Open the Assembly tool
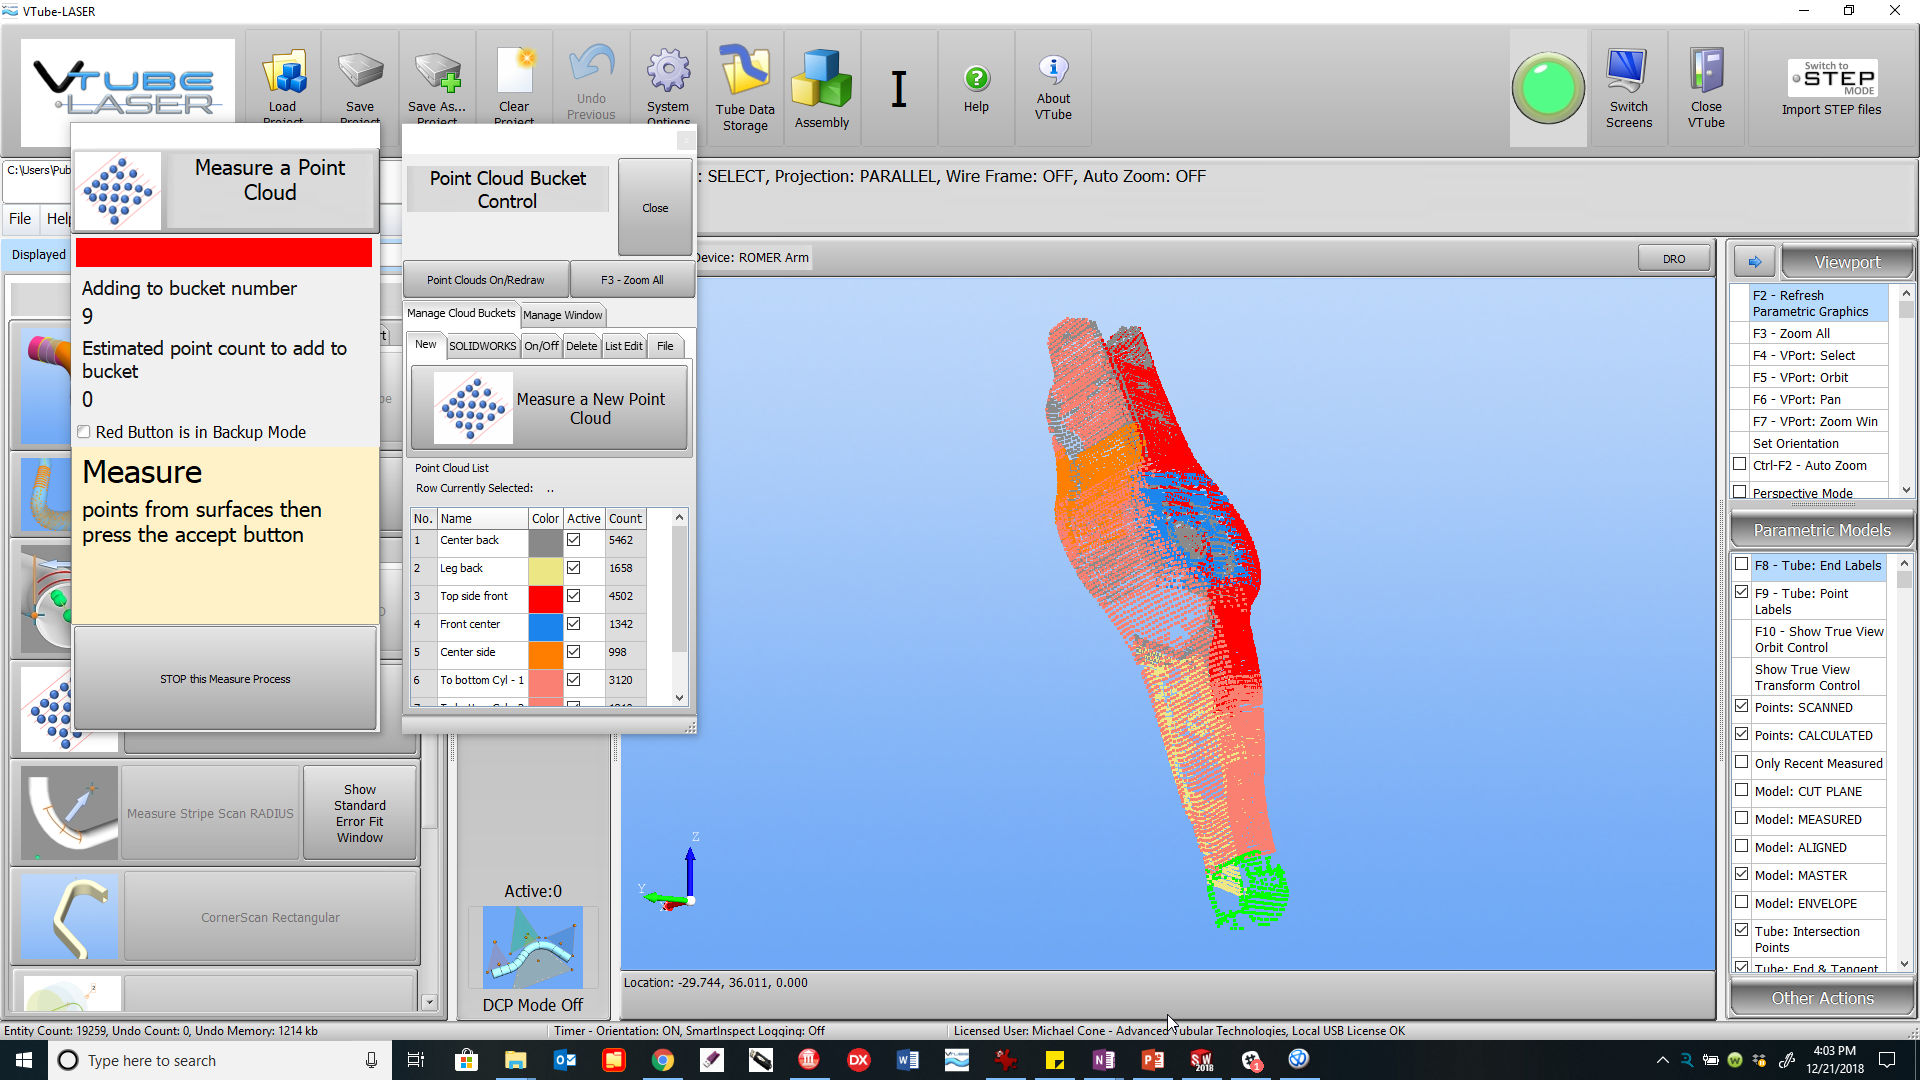1920x1080 pixels. (821, 80)
